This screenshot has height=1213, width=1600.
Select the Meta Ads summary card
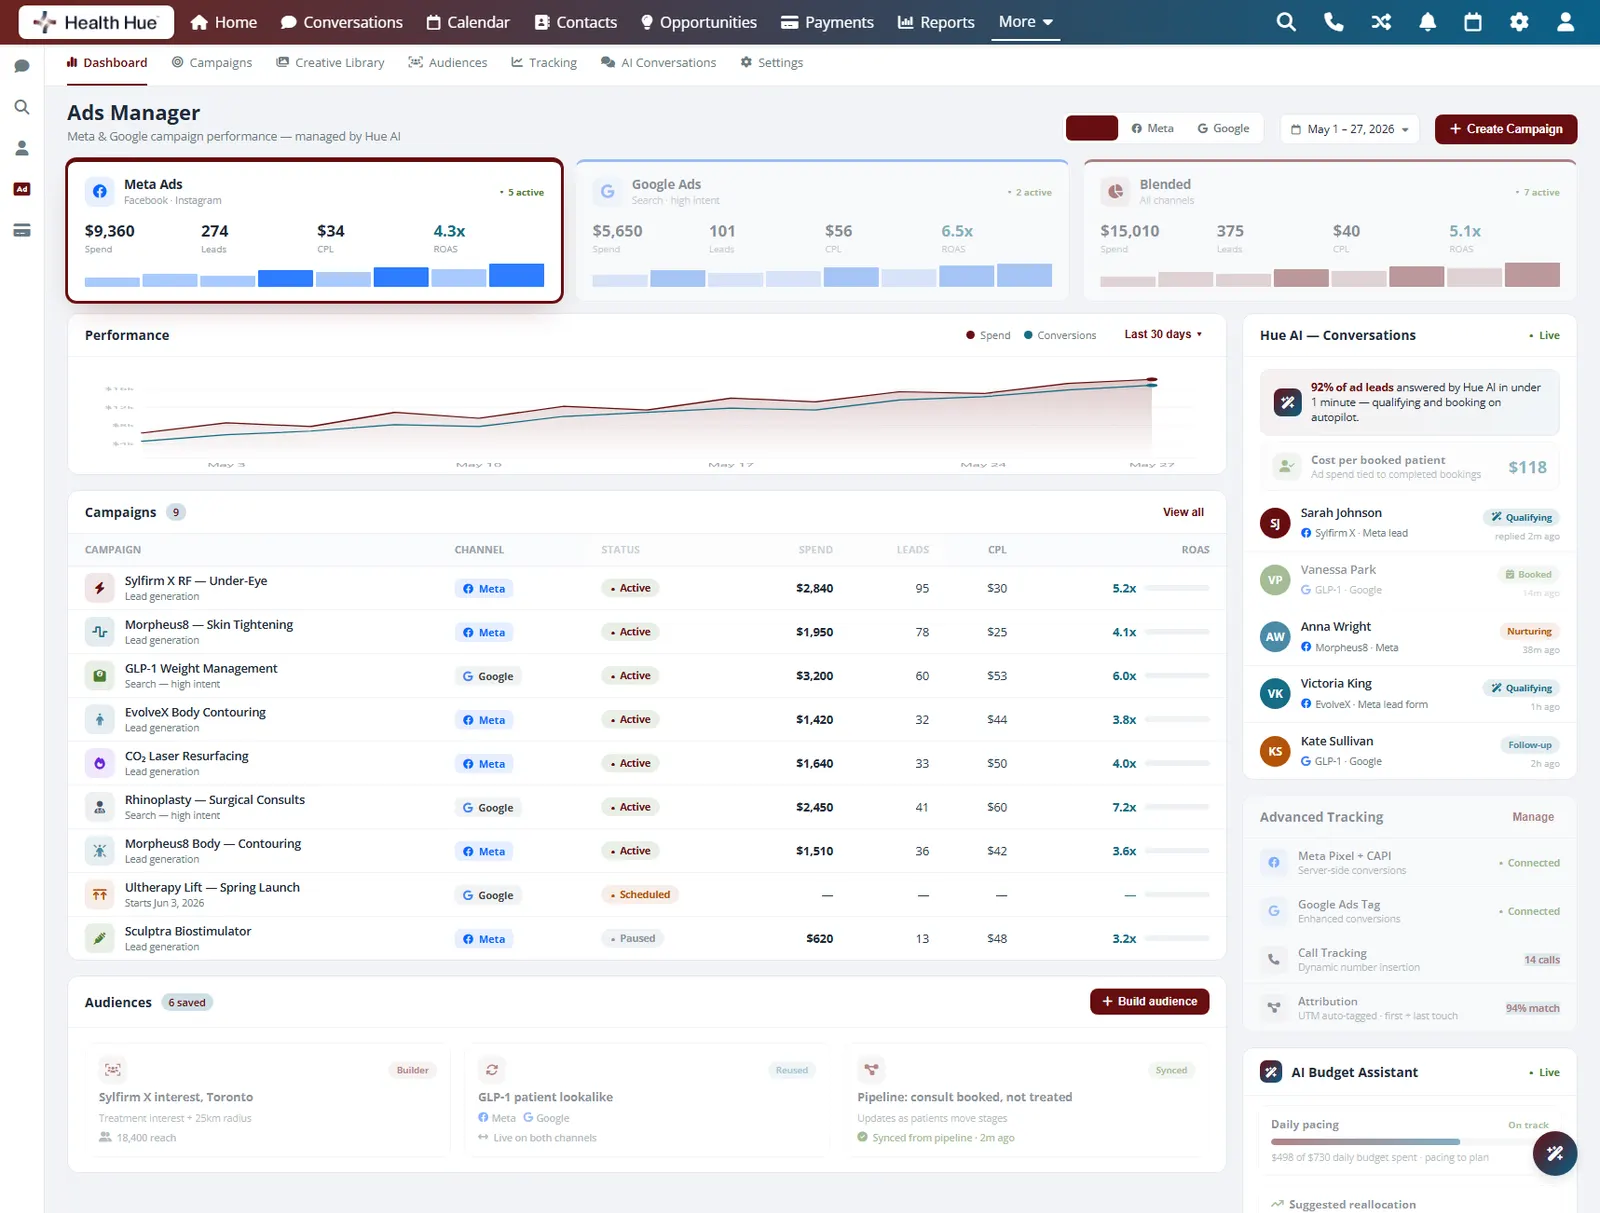[315, 230]
